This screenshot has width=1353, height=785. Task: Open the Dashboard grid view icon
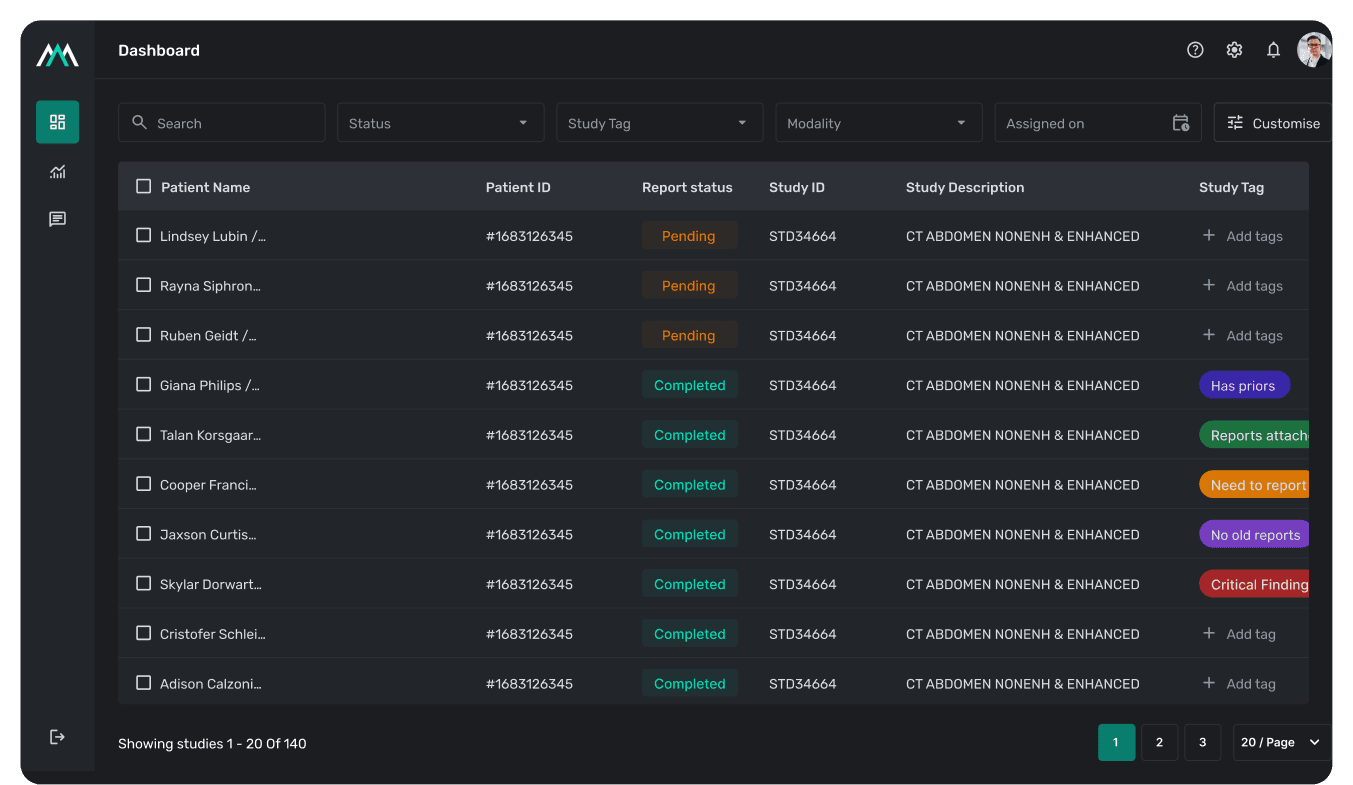click(x=57, y=122)
